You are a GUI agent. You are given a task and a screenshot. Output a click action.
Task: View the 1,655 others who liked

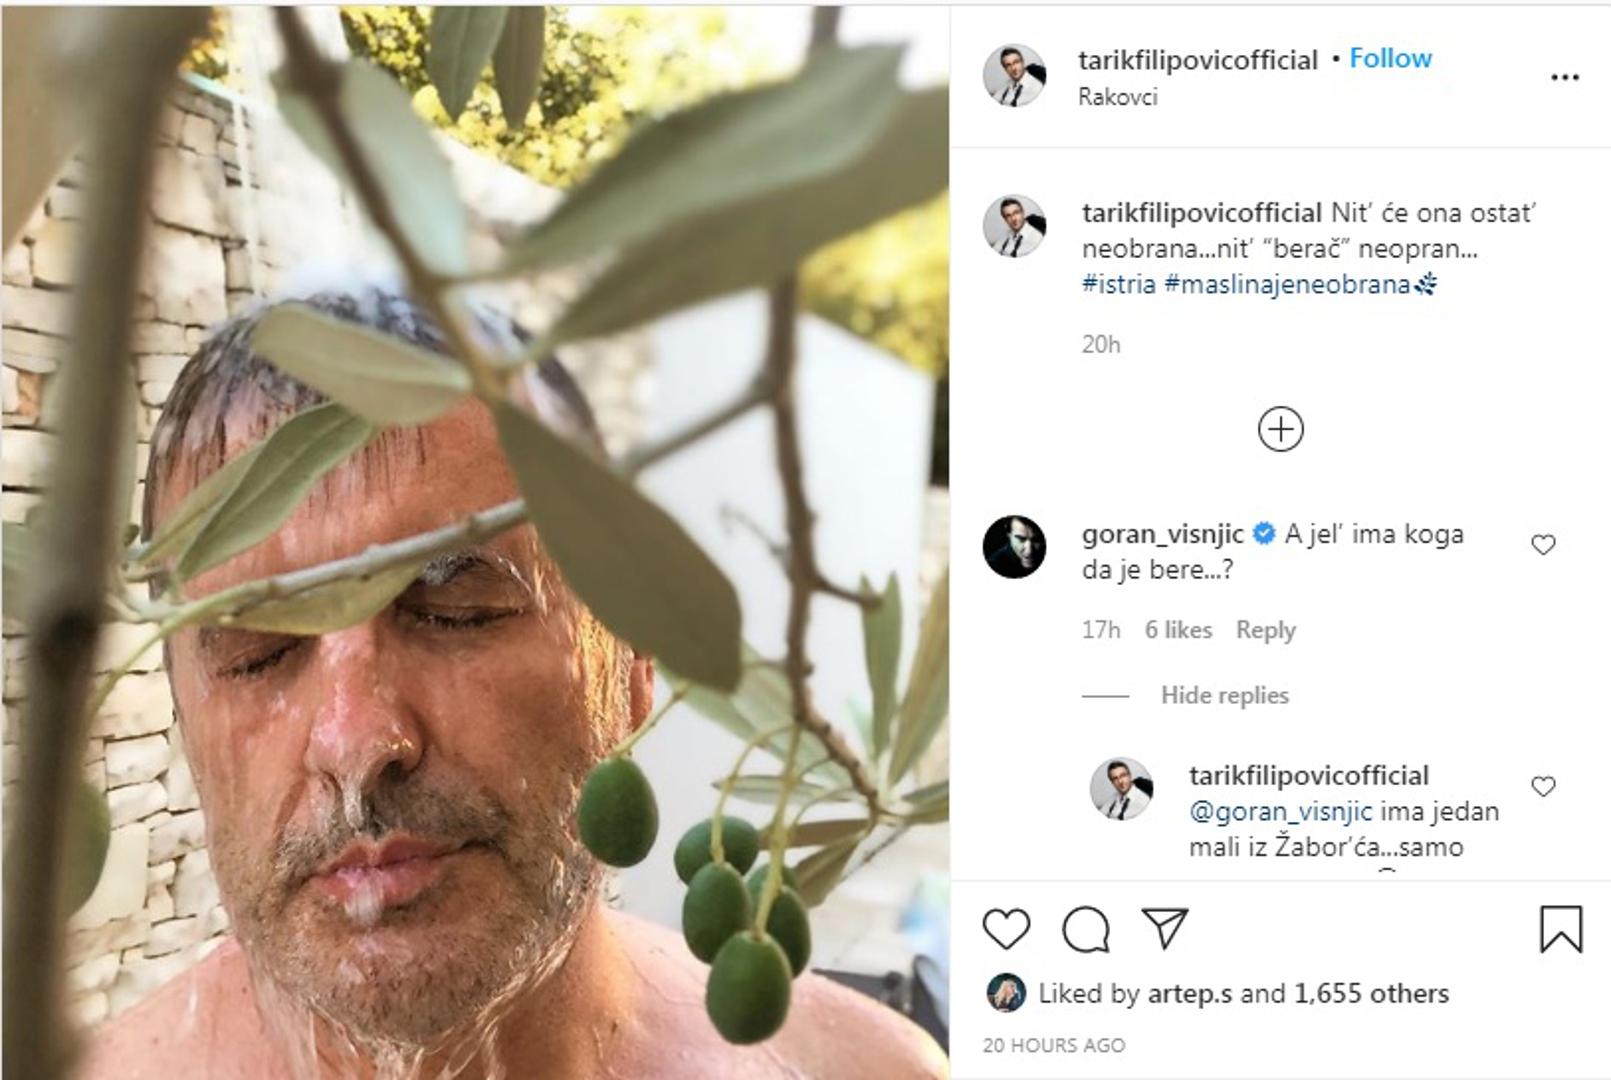(x=1370, y=993)
